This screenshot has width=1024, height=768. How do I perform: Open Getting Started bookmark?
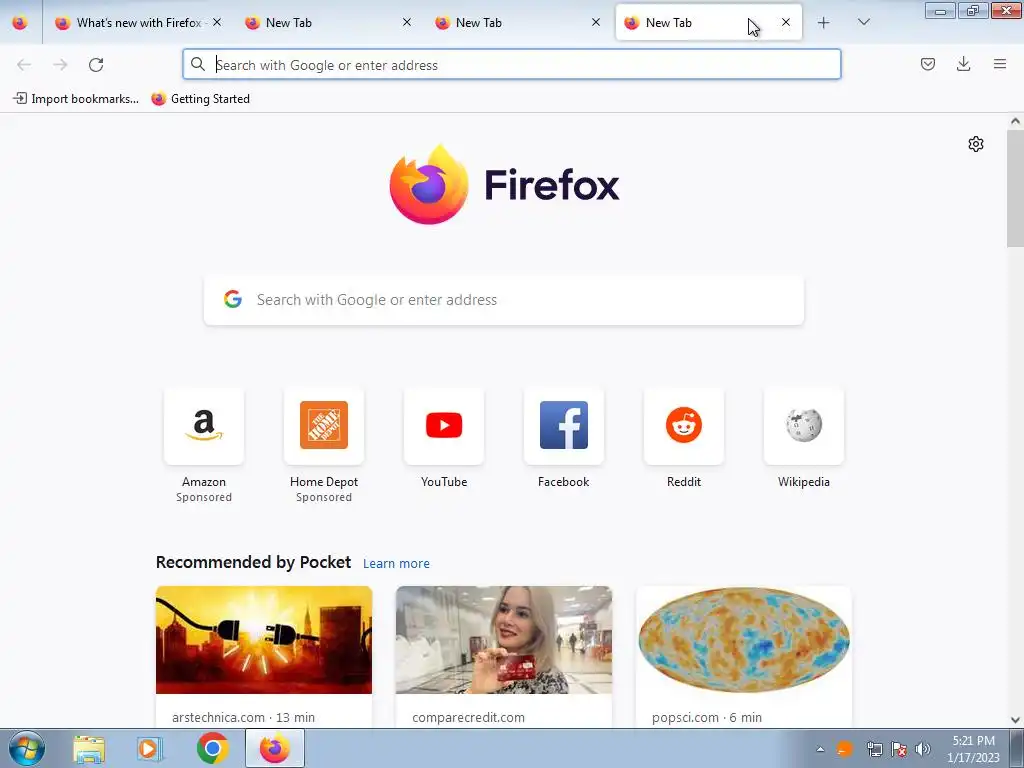(x=200, y=99)
